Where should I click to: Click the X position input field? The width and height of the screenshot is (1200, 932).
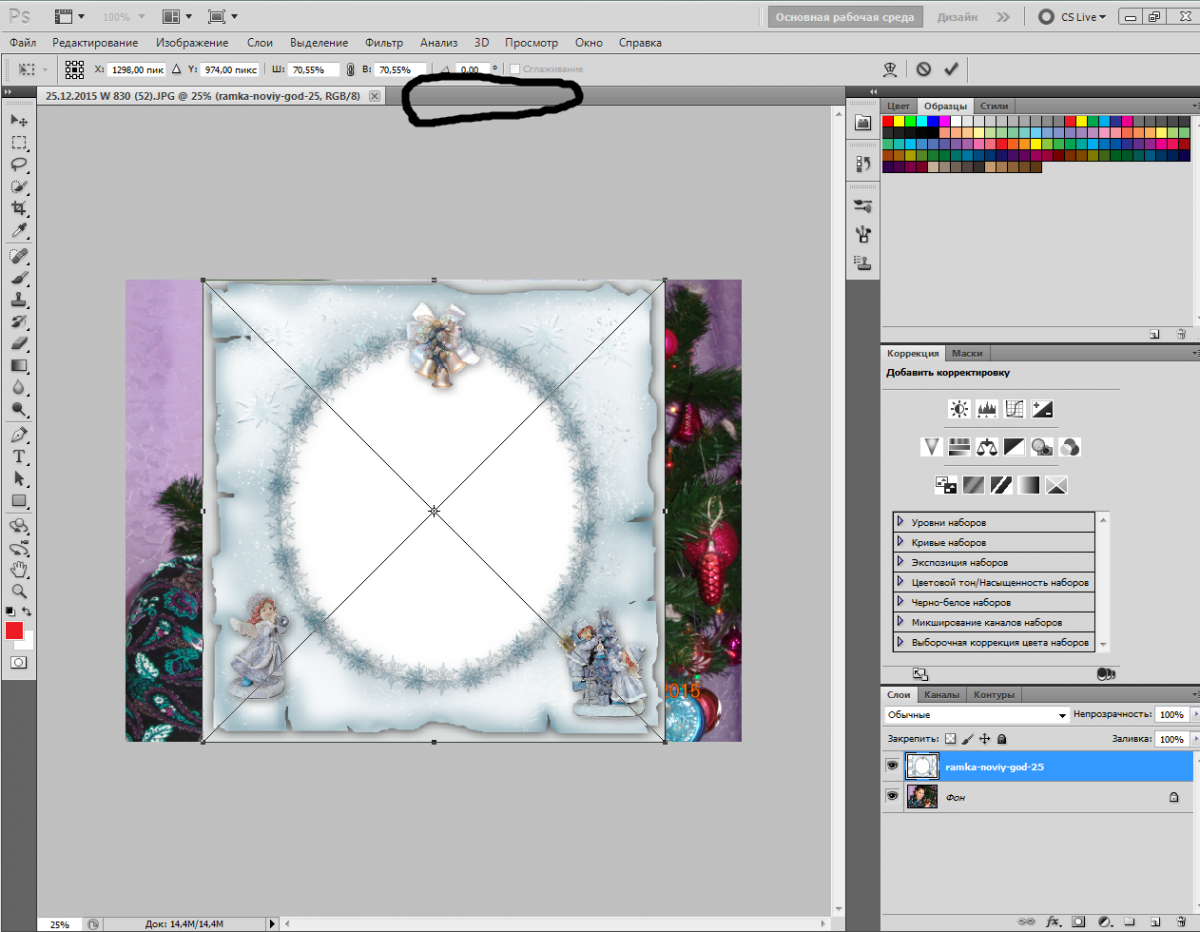[136, 70]
